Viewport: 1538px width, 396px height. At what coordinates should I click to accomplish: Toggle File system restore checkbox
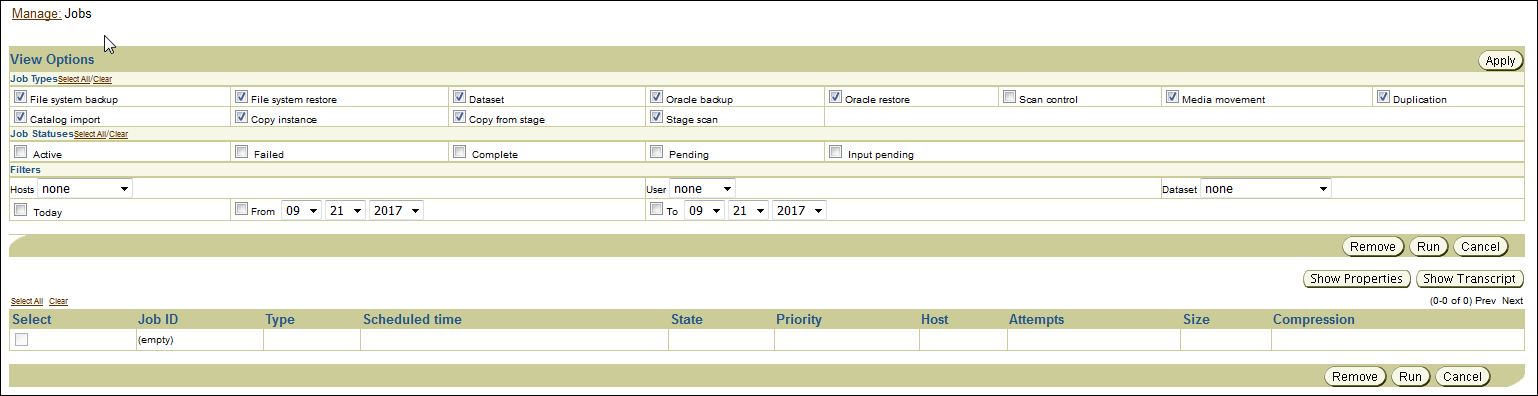(241, 98)
